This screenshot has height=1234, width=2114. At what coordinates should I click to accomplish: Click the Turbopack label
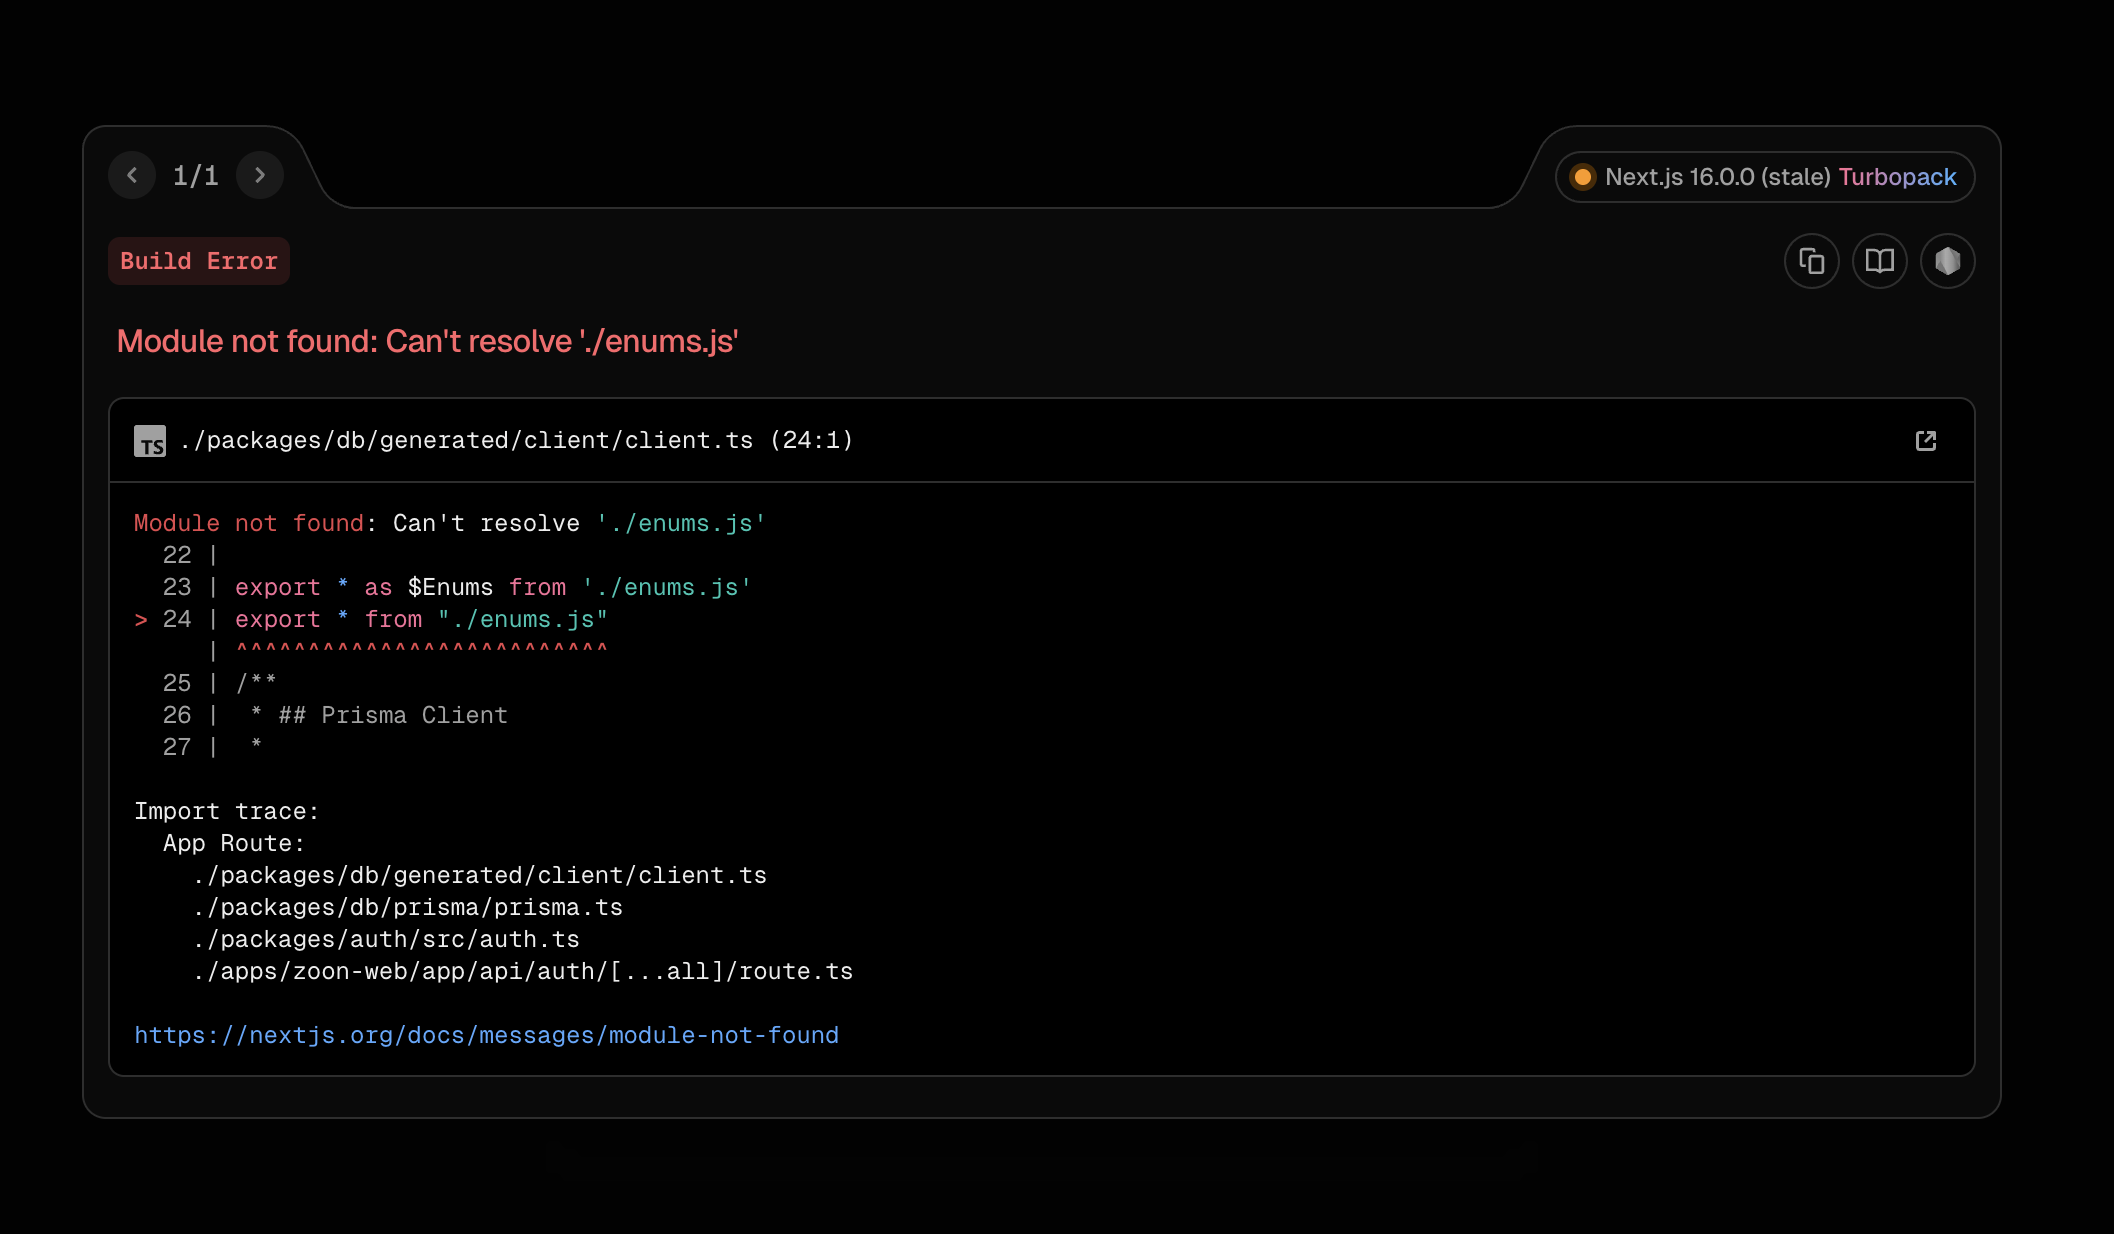coord(1897,177)
